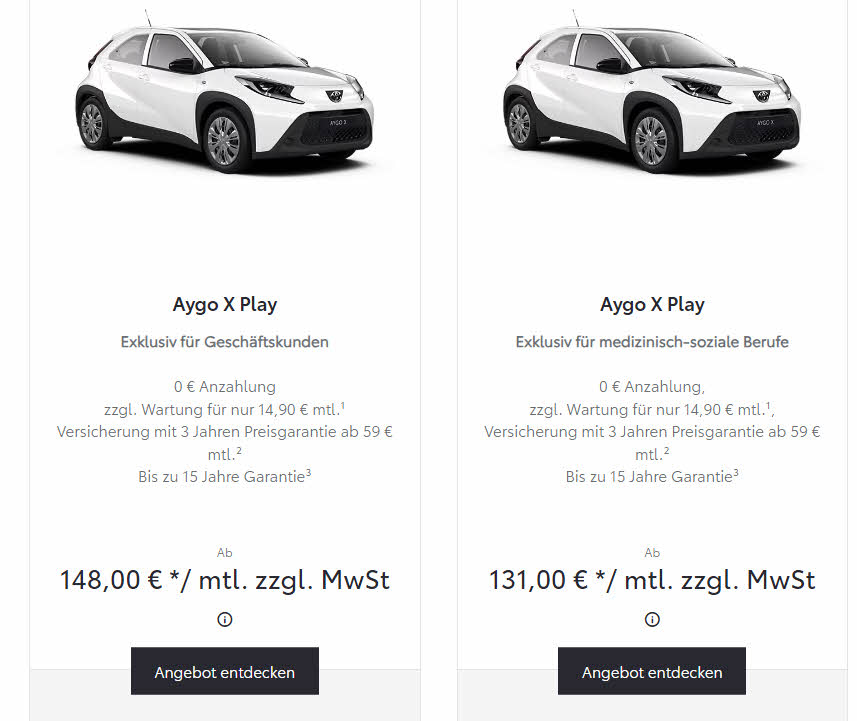Click footnote 3 after right card Garantie

736,473
